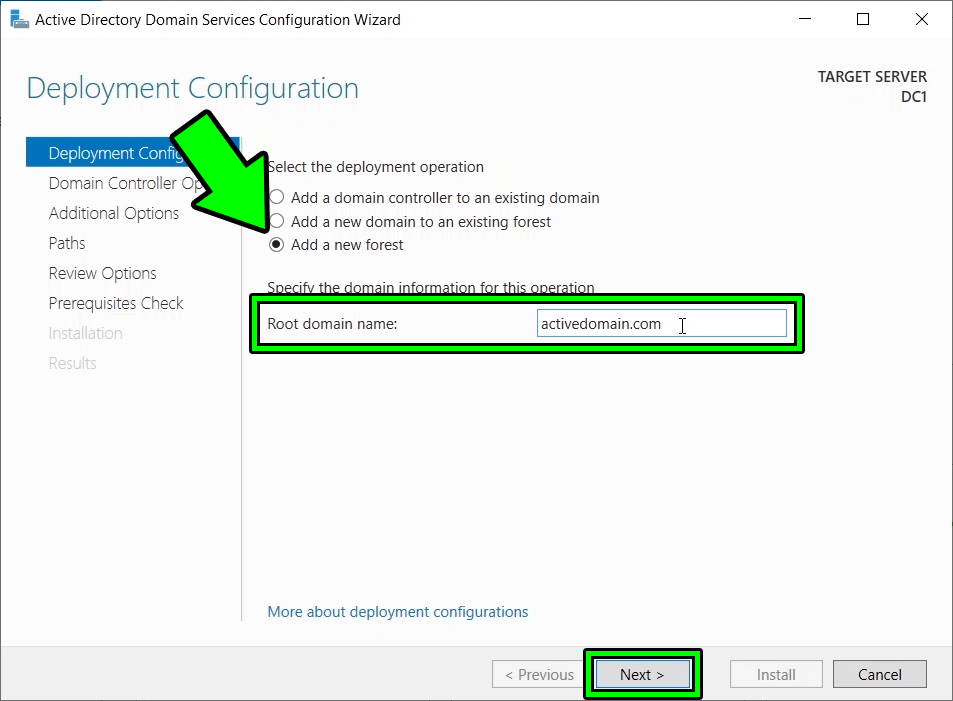
Task: Click the Deployment Configuration page heading
Action: (191, 89)
